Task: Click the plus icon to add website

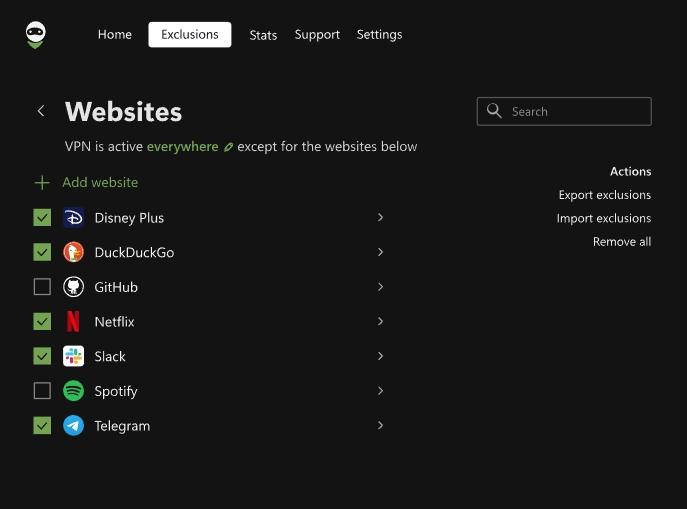Action: coord(42,183)
